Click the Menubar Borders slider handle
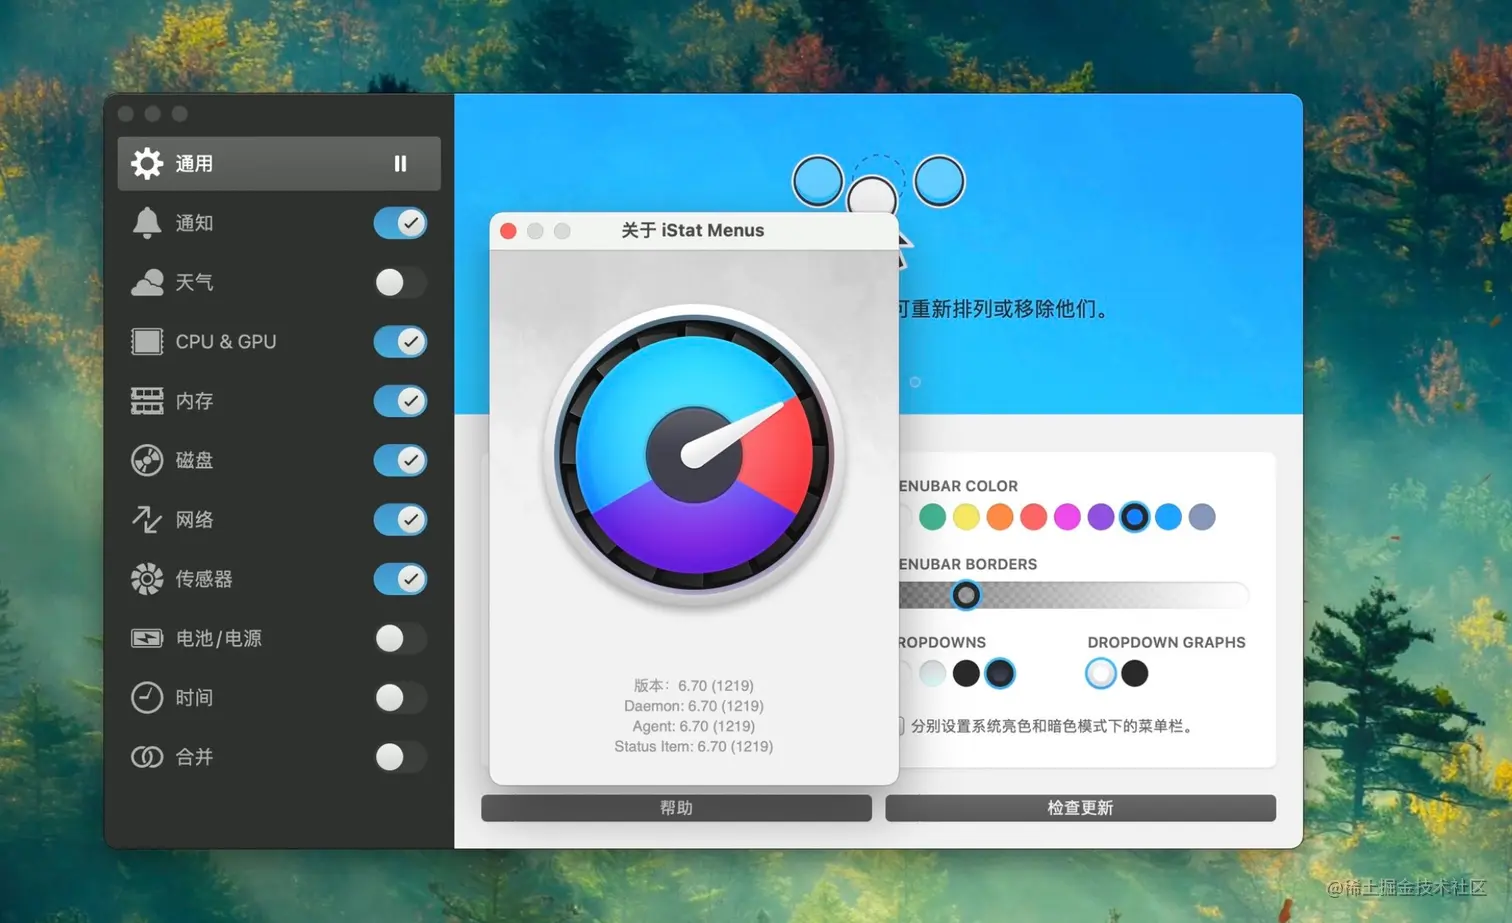This screenshot has height=923, width=1512. click(x=965, y=596)
